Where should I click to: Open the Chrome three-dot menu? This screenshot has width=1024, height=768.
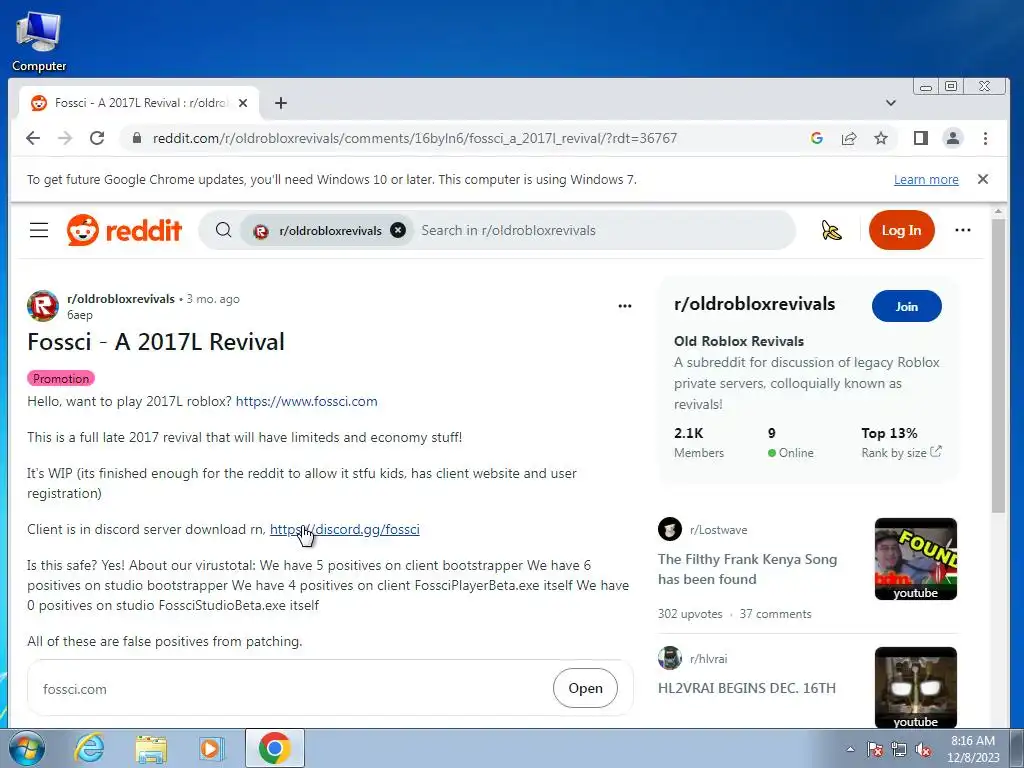(985, 138)
